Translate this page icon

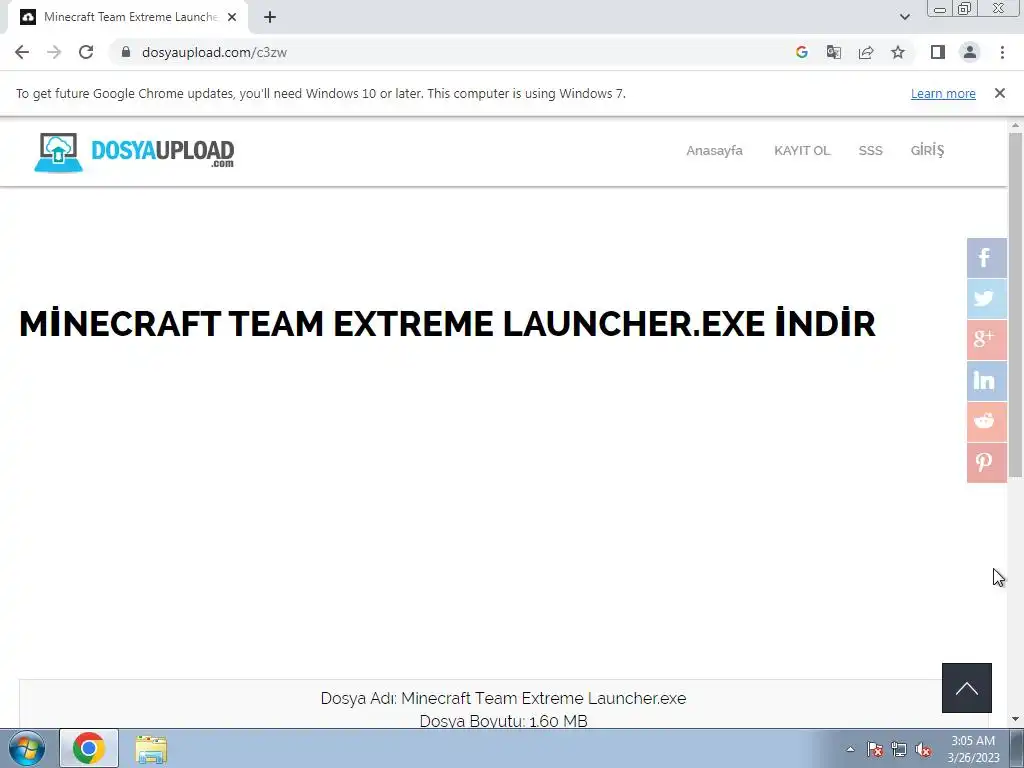tap(833, 52)
